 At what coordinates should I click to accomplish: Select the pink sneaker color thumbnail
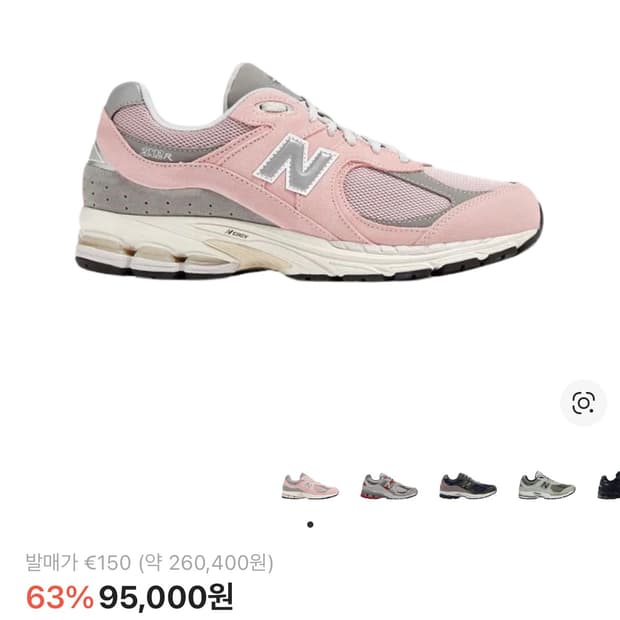(x=310, y=486)
